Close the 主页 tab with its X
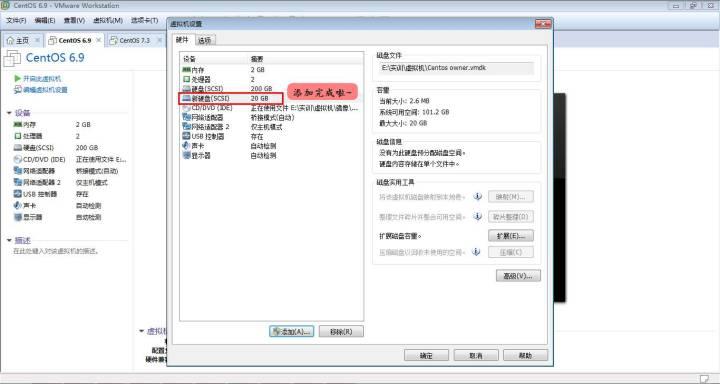720x384 pixels. click(38, 40)
